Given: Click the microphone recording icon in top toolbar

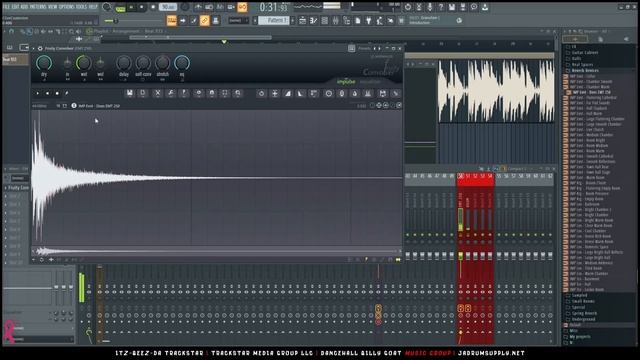Looking at the screenshot, I should pyautogui.click(x=430, y=7).
